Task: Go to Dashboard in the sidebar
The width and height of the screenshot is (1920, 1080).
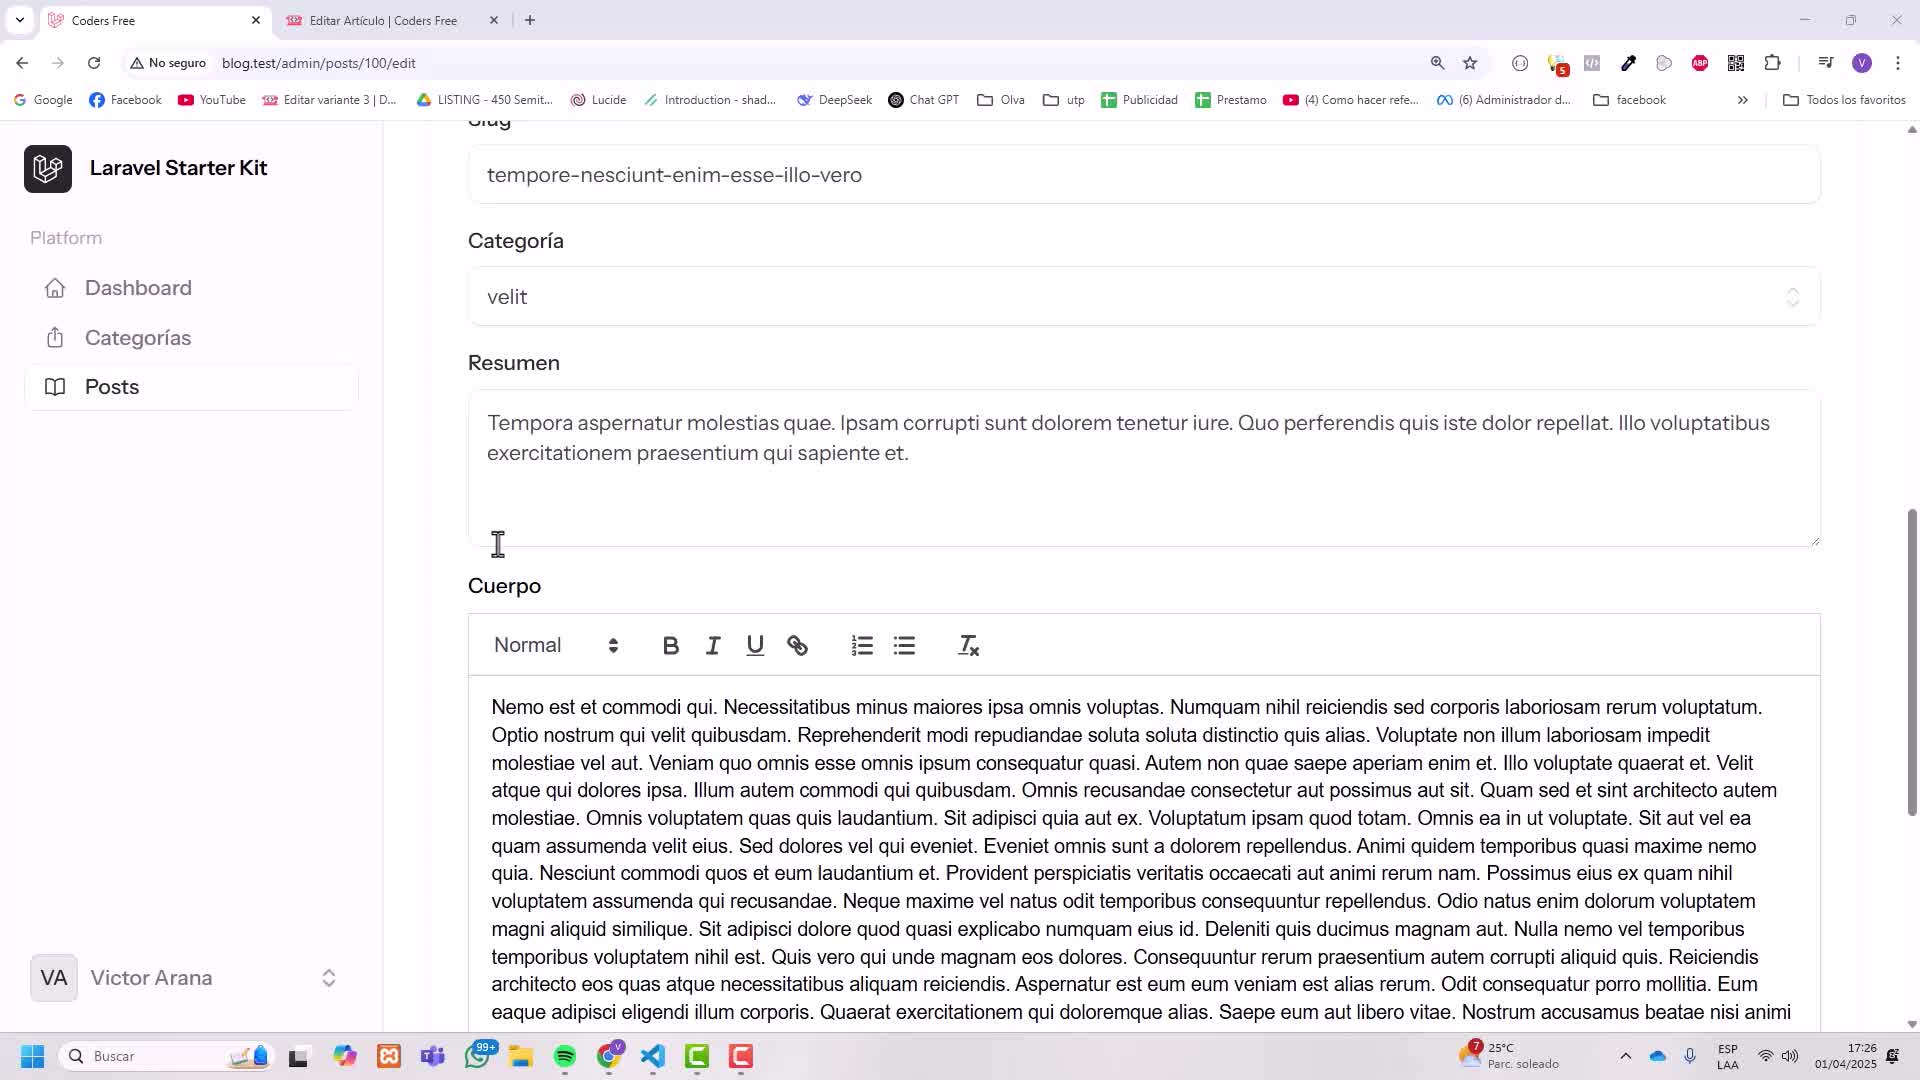Action: [138, 288]
